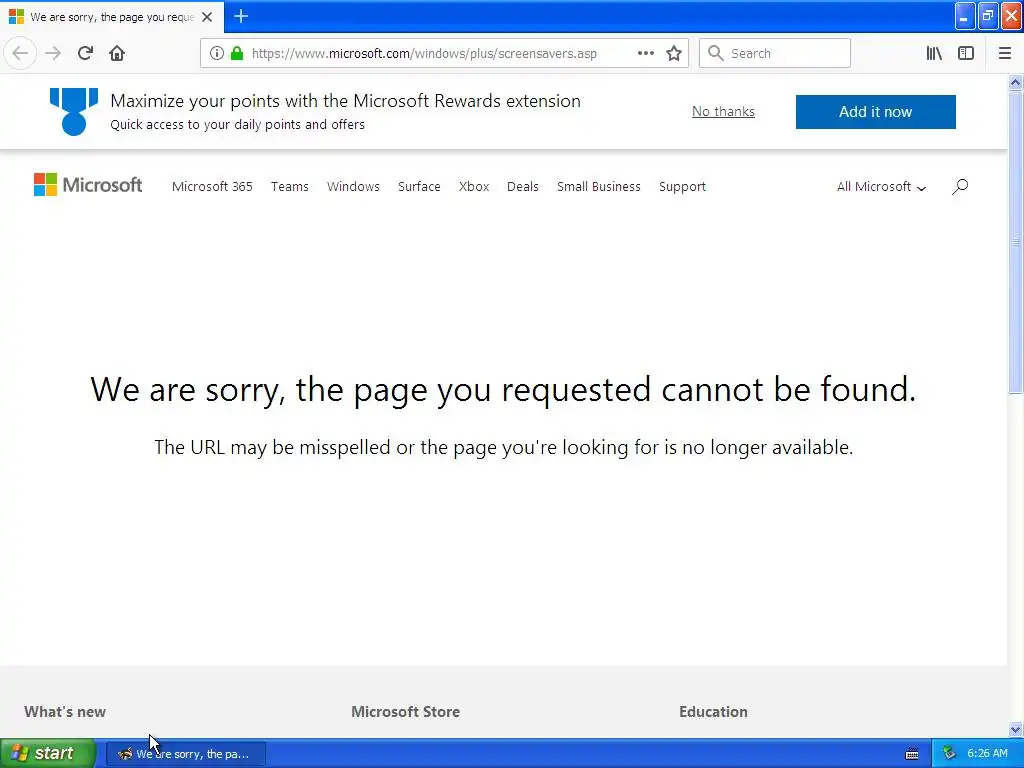This screenshot has height=768, width=1024.
Task: Click the browser Forward arrow button
Action: (53, 53)
